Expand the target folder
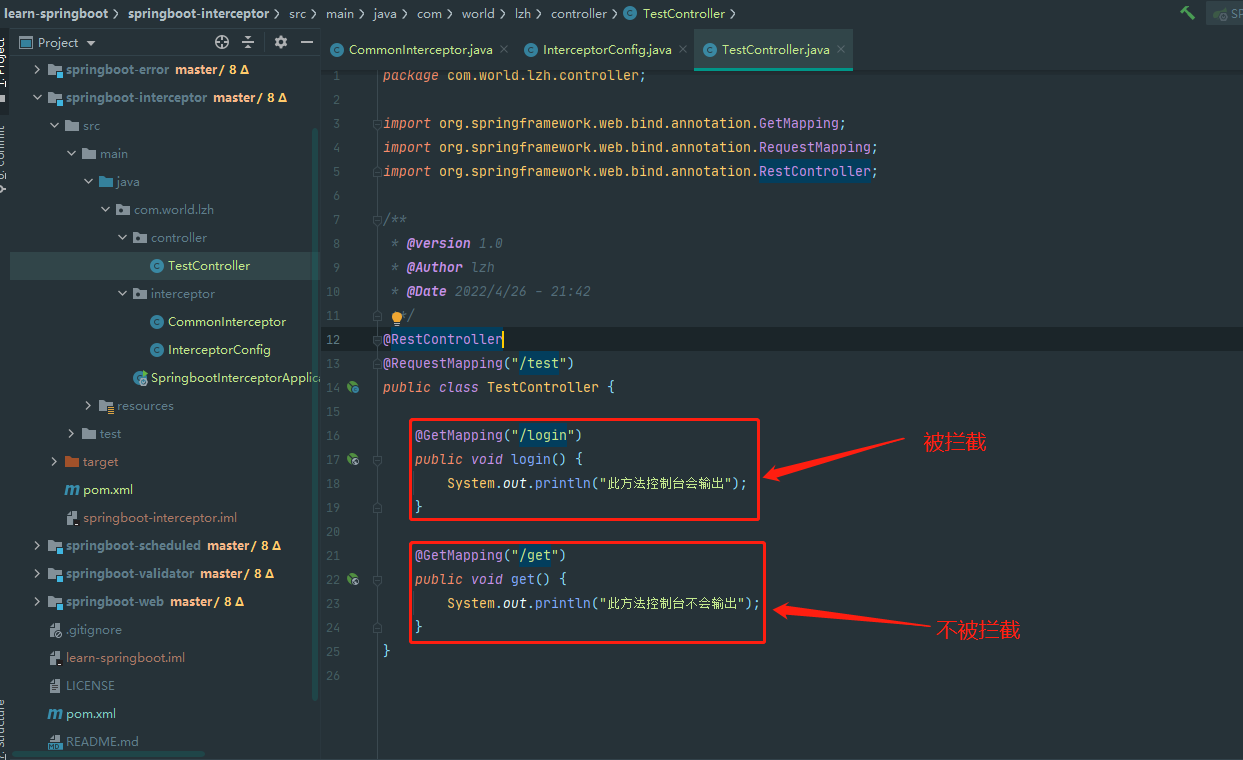 [x=54, y=462]
